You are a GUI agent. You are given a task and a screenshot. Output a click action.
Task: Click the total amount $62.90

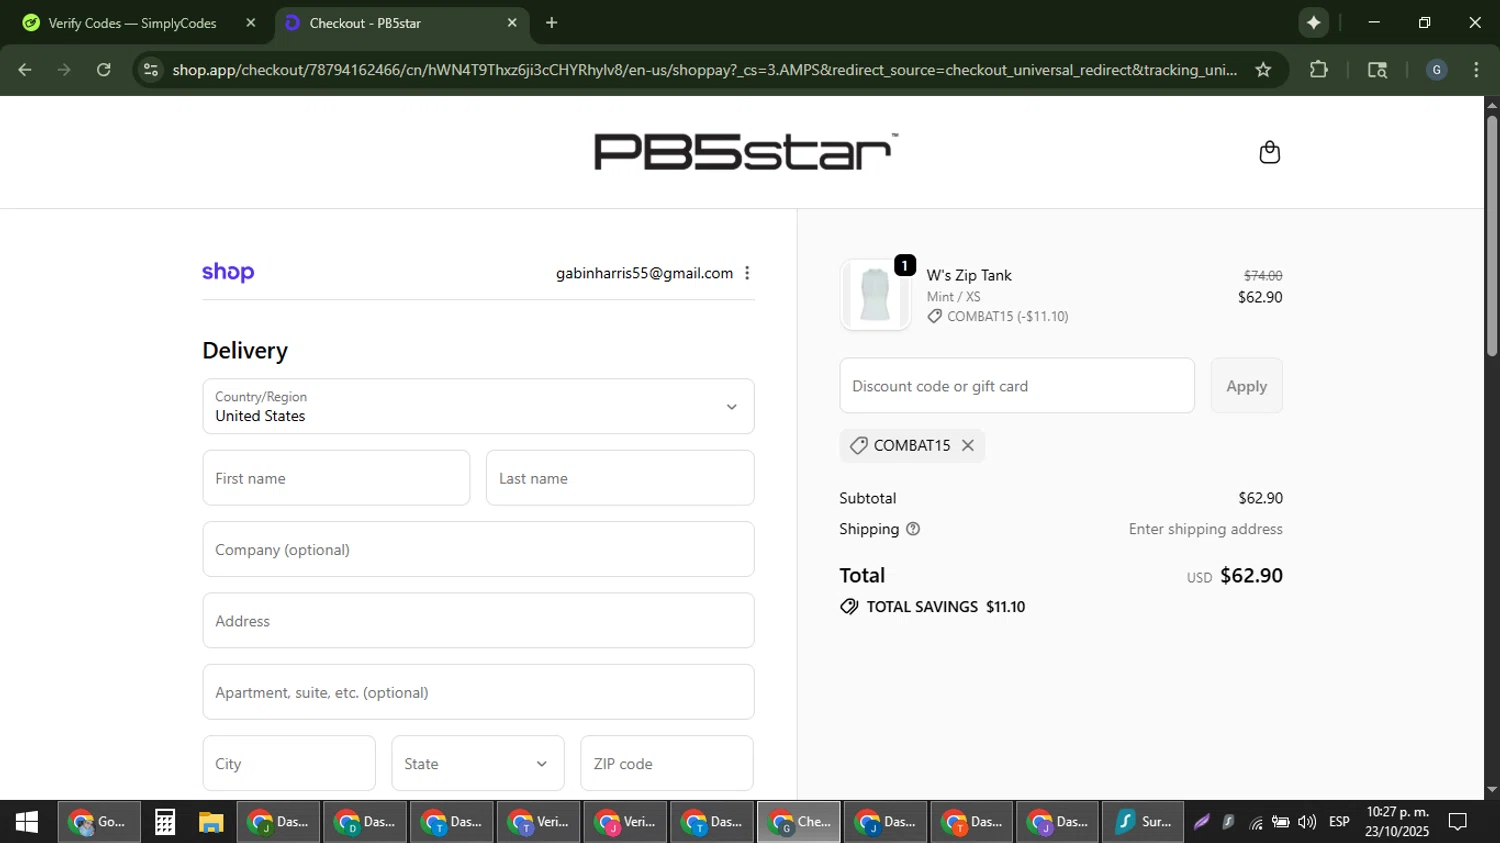pos(1251,575)
